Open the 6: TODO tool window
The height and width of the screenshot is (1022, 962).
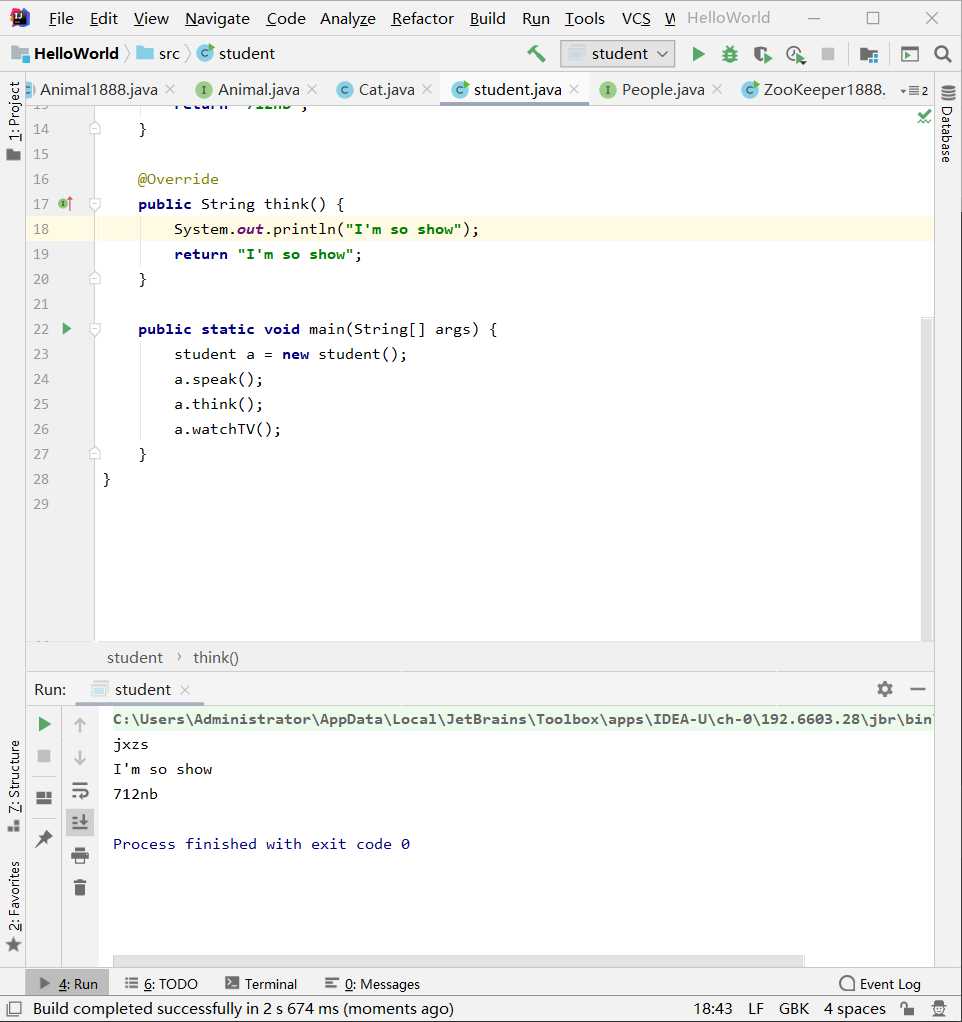coord(161,984)
